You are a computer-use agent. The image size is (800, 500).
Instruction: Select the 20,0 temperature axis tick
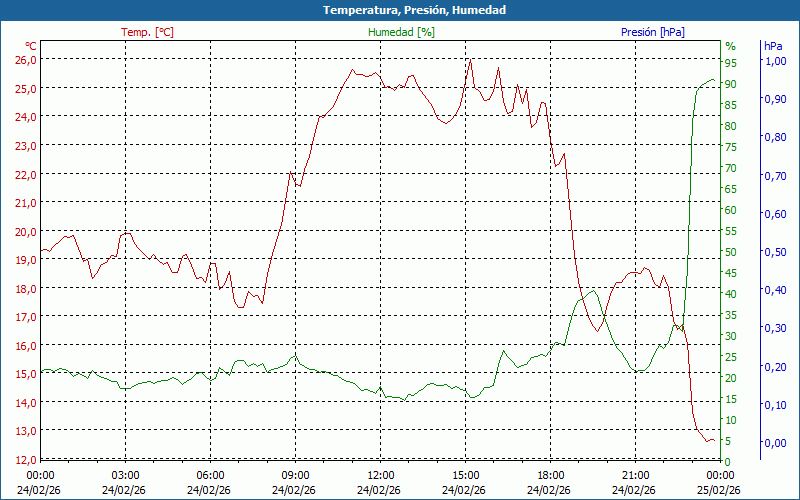coord(26,231)
